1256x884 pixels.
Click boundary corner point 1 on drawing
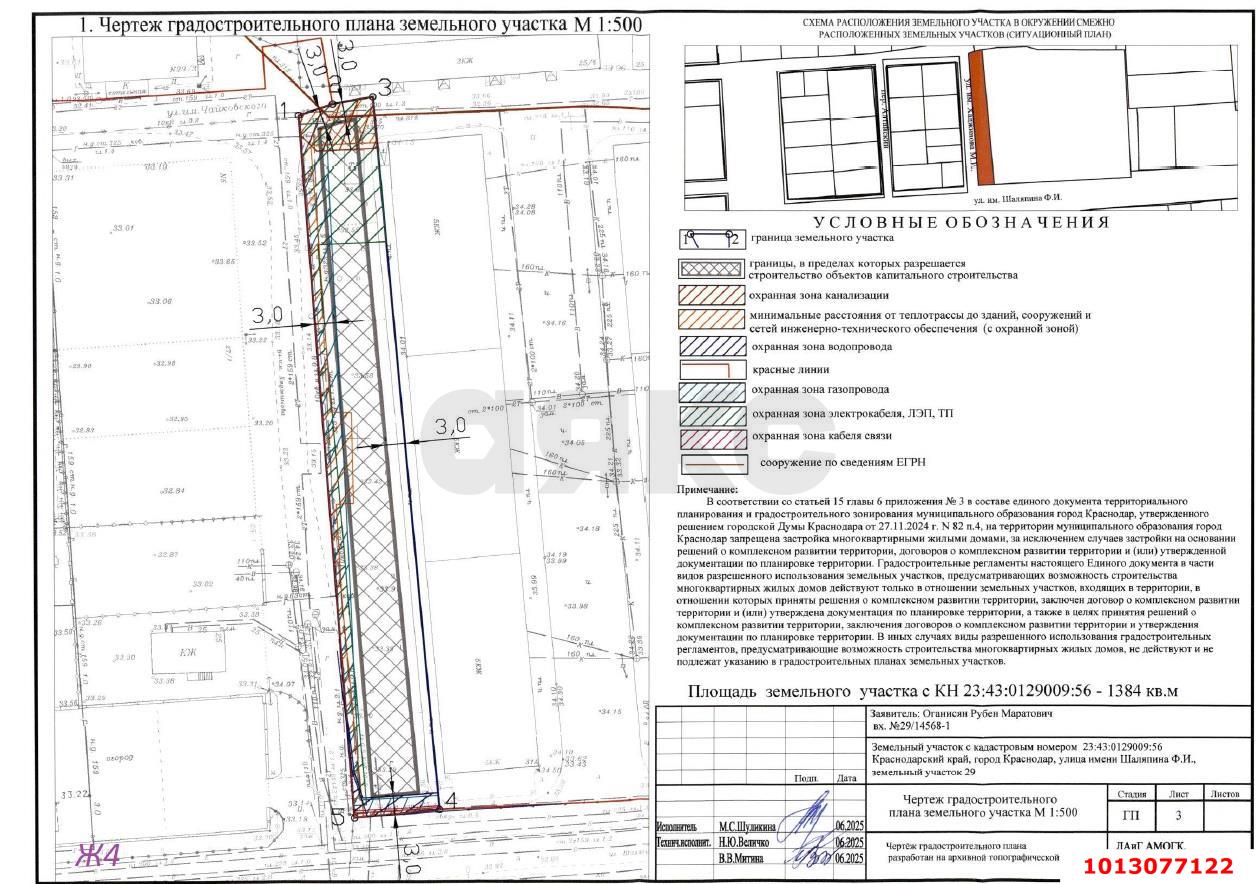[x=299, y=115]
